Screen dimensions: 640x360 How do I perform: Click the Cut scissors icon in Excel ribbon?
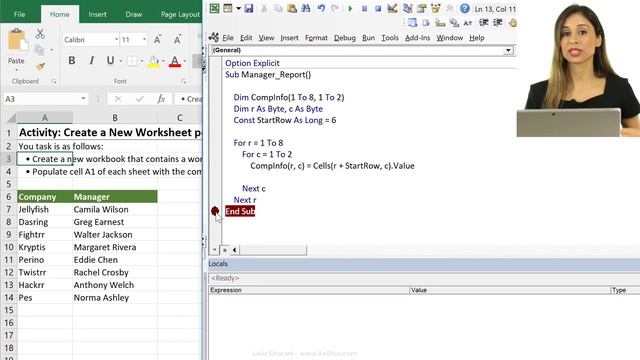pyautogui.click(x=40, y=34)
